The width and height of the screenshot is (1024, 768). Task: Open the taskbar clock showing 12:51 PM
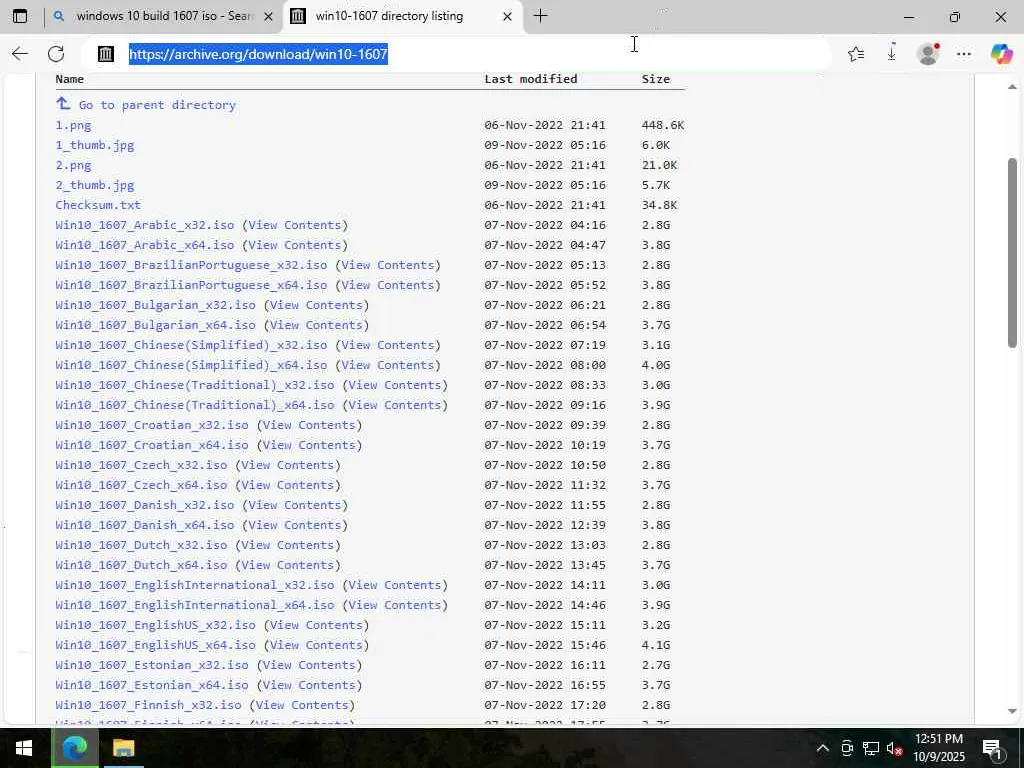pos(938,748)
